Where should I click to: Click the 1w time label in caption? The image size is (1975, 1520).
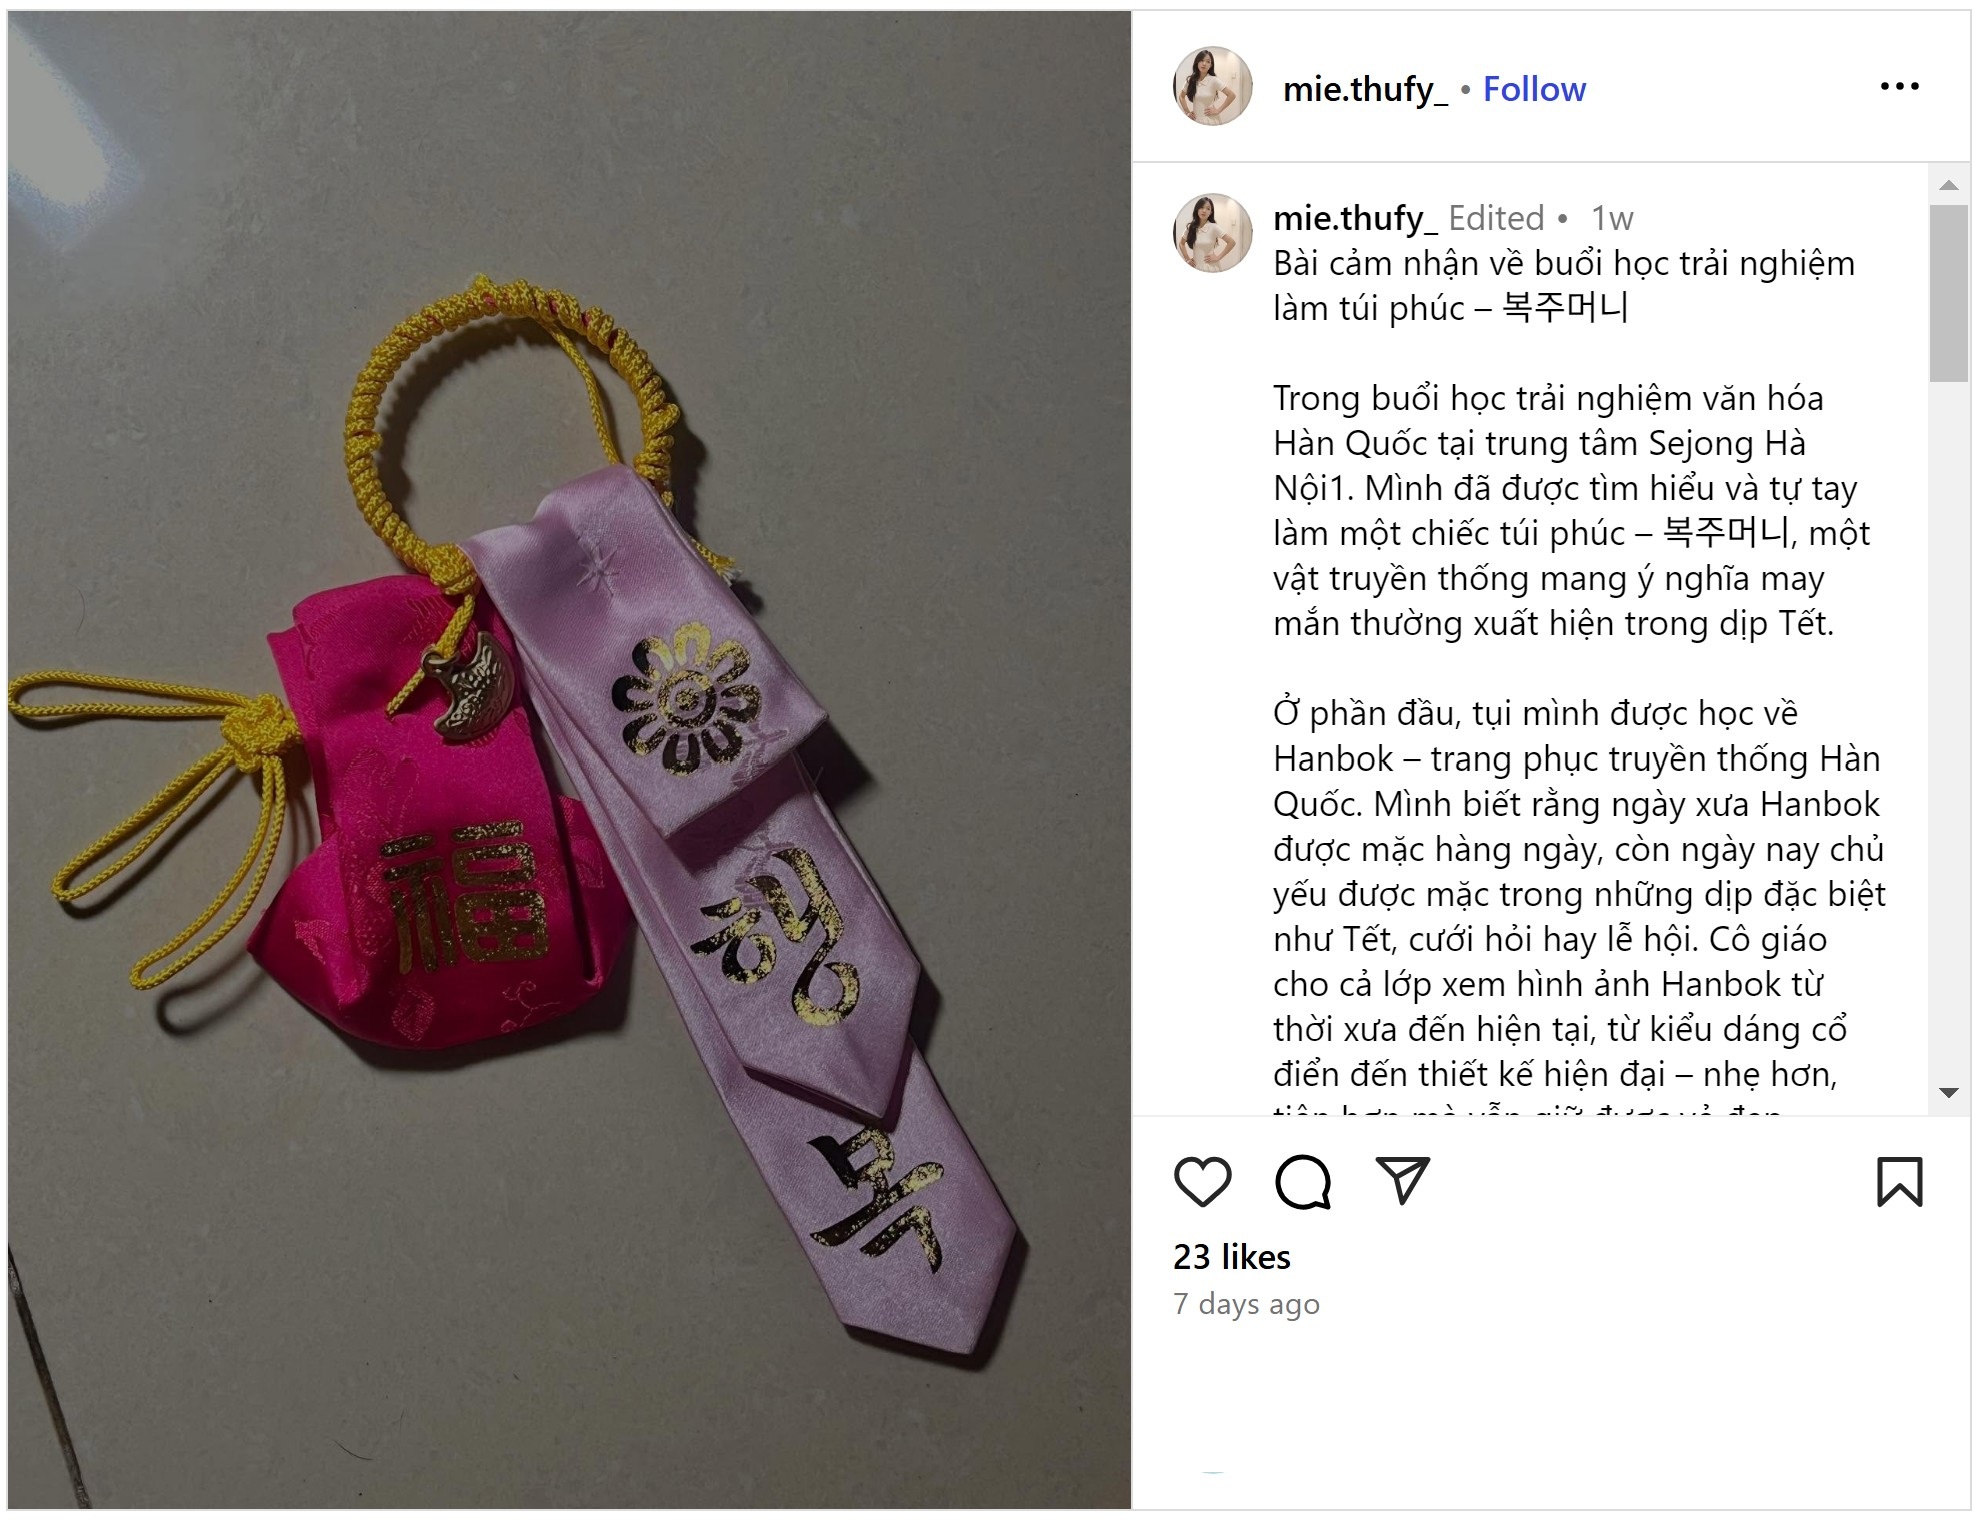[1611, 218]
